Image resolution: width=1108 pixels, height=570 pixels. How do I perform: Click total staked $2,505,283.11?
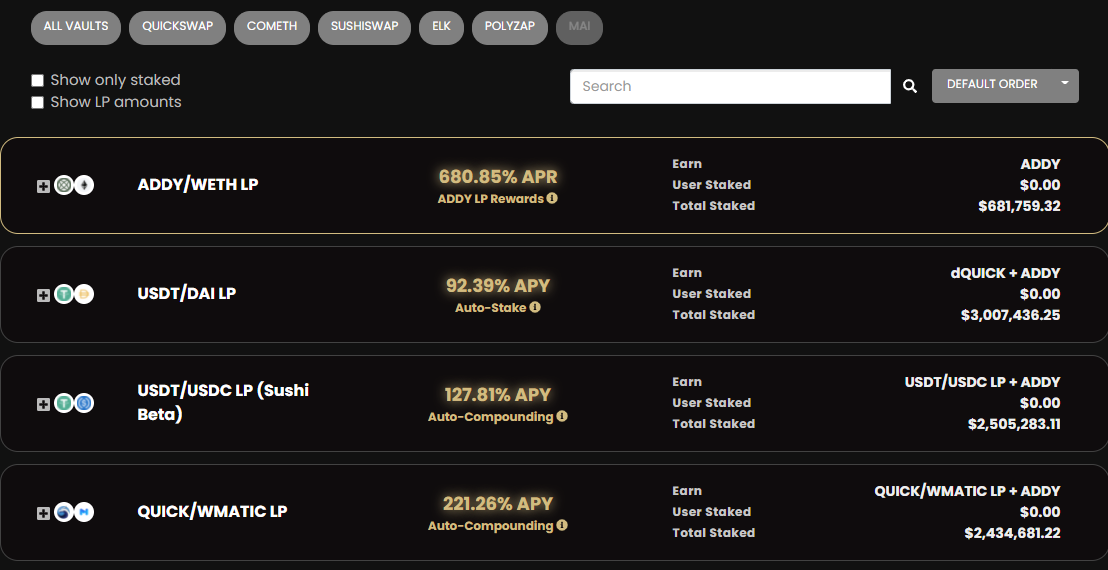(1014, 424)
